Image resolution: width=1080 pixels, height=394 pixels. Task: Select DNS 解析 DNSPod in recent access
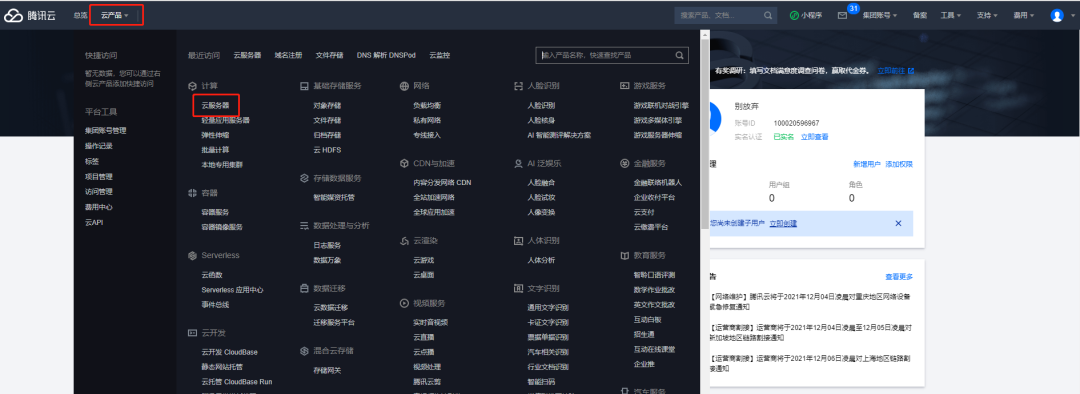coord(386,55)
